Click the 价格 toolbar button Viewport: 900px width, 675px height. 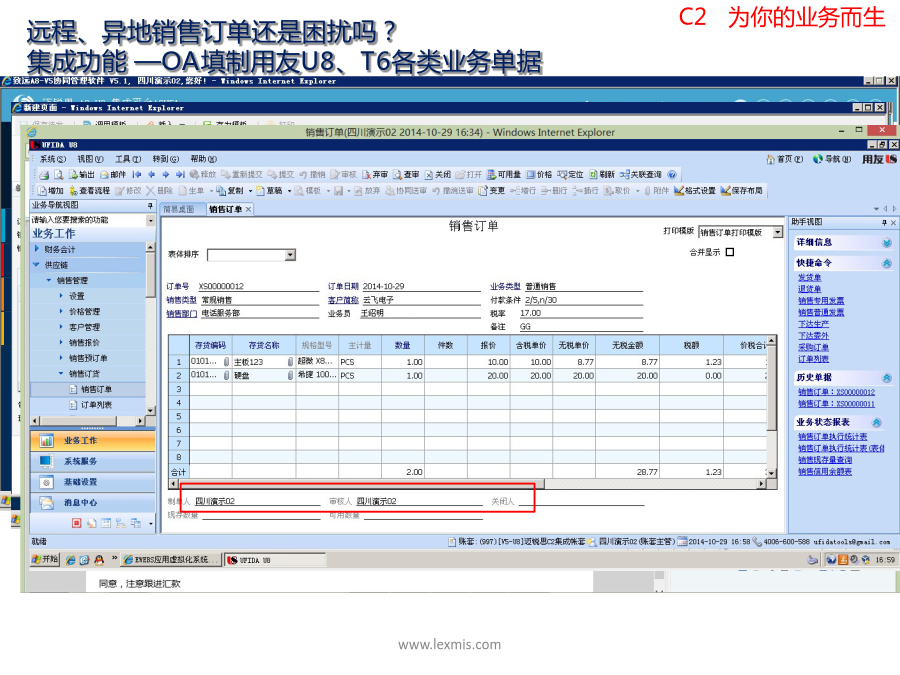539,174
